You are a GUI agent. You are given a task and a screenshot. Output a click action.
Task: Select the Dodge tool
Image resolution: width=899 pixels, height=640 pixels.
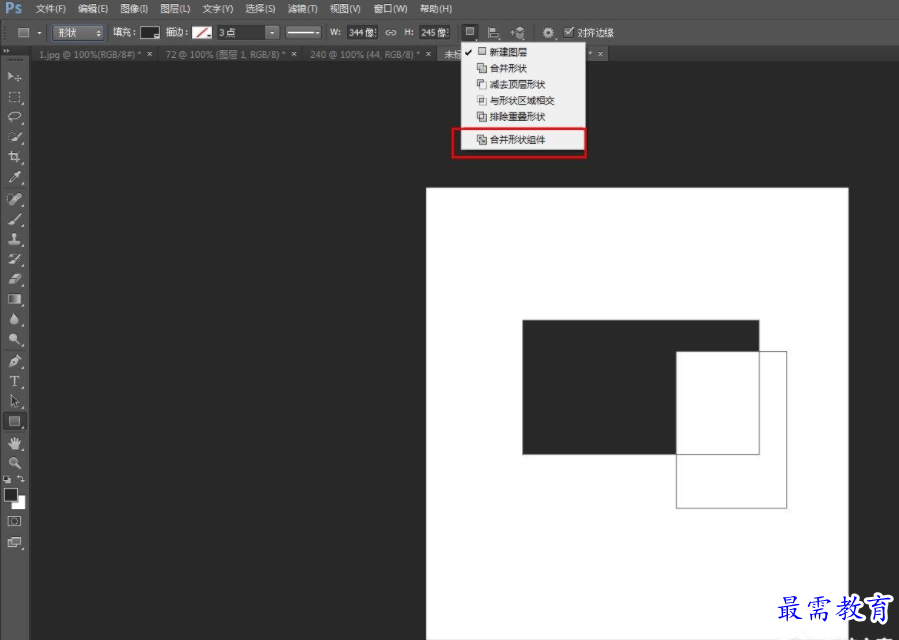coord(15,339)
